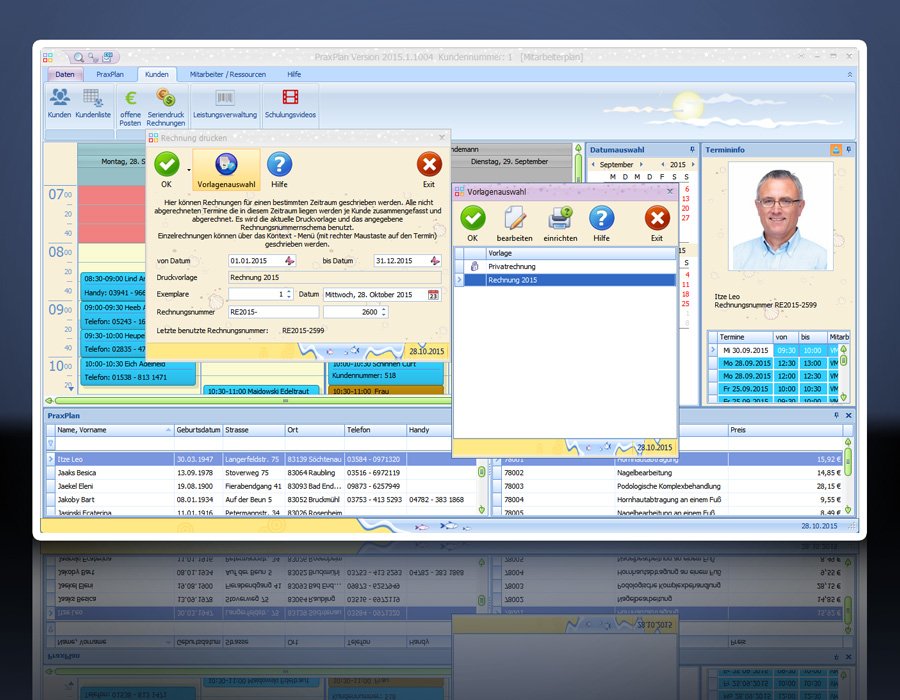Open the Mitarbeiter / Ressourcen tab
The width and height of the screenshot is (900, 700).
pyautogui.click(x=227, y=75)
